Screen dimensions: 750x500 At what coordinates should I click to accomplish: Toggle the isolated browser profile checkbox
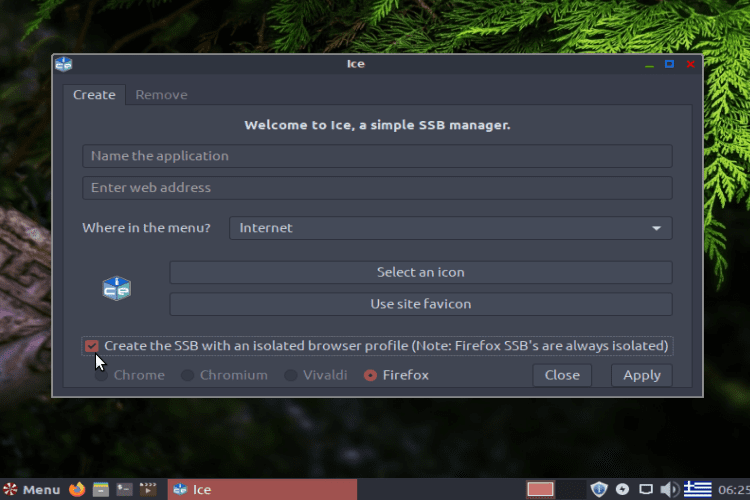pos(91,346)
